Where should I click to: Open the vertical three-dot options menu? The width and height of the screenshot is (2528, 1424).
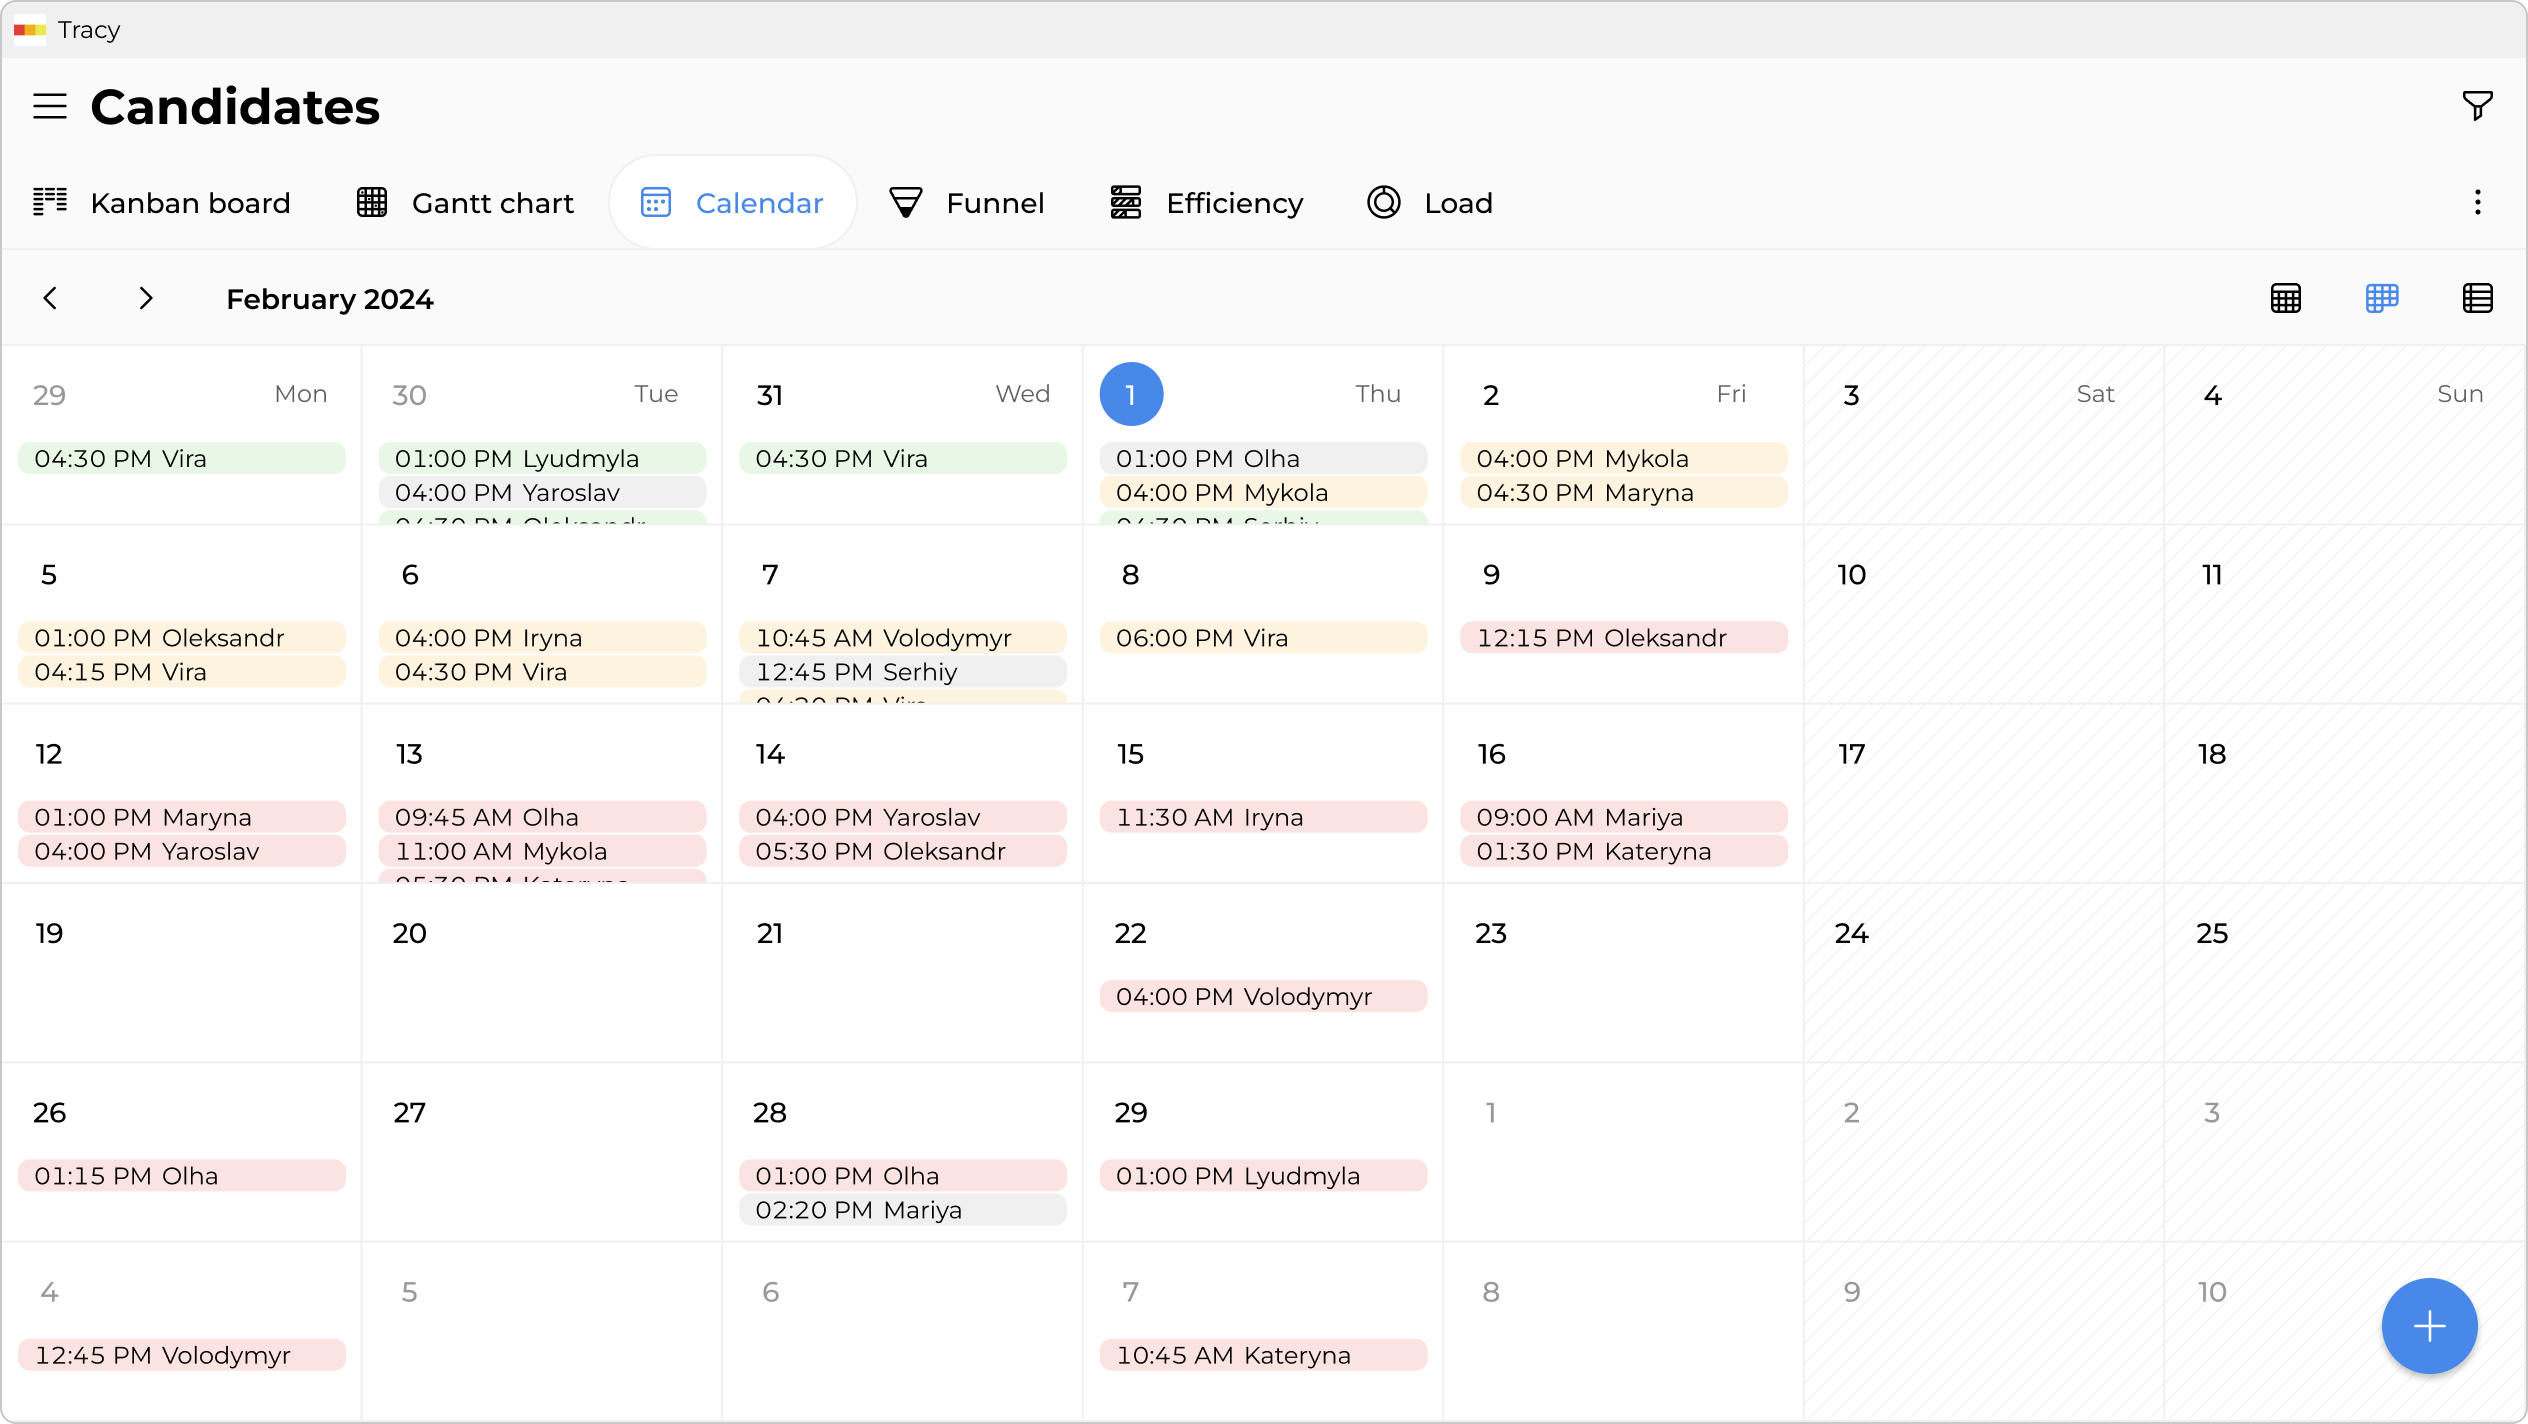click(x=2477, y=203)
